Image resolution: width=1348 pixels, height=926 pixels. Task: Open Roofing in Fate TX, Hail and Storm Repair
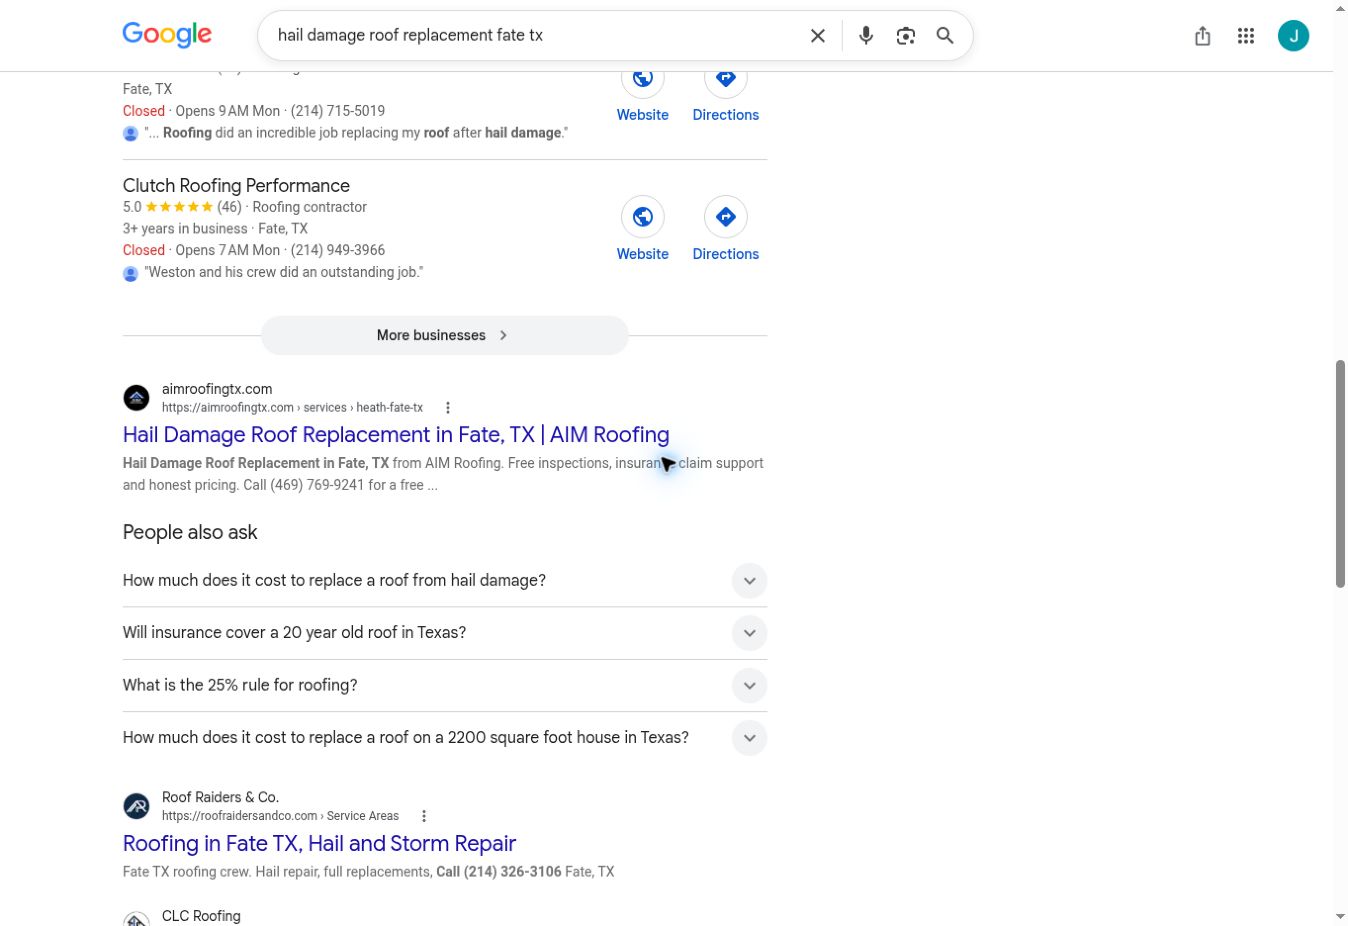click(319, 844)
